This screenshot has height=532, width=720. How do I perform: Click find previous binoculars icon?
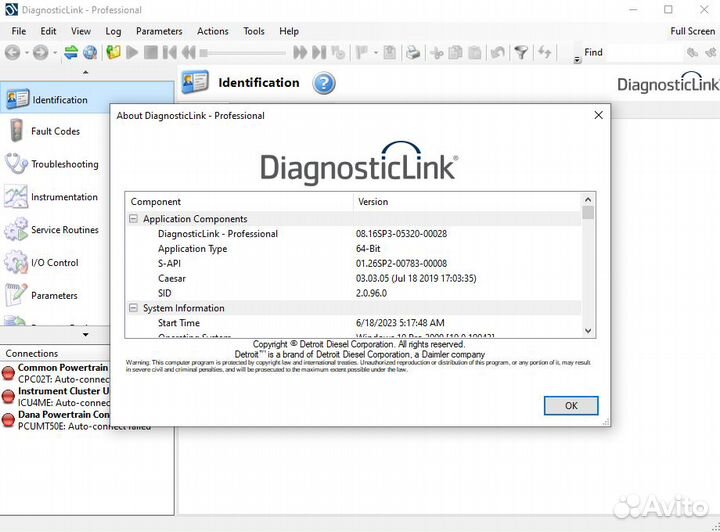pyautogui.click(x=692, y=52)
